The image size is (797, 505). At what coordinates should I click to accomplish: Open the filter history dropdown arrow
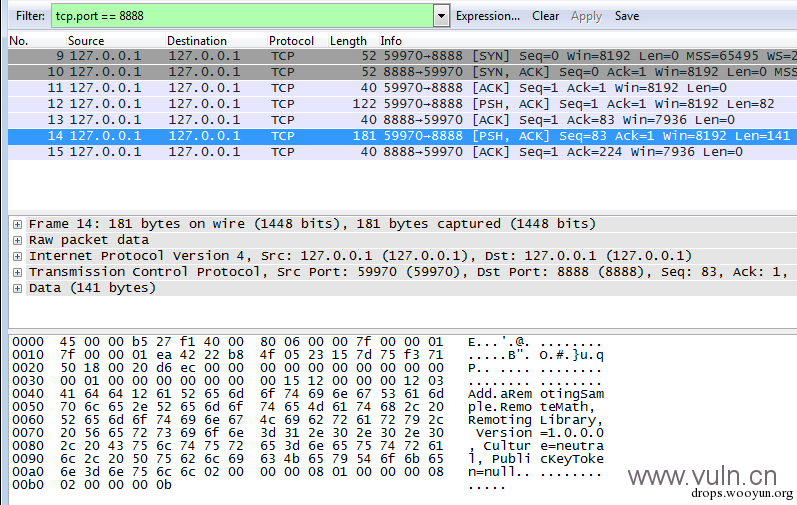tap(441, 16)
